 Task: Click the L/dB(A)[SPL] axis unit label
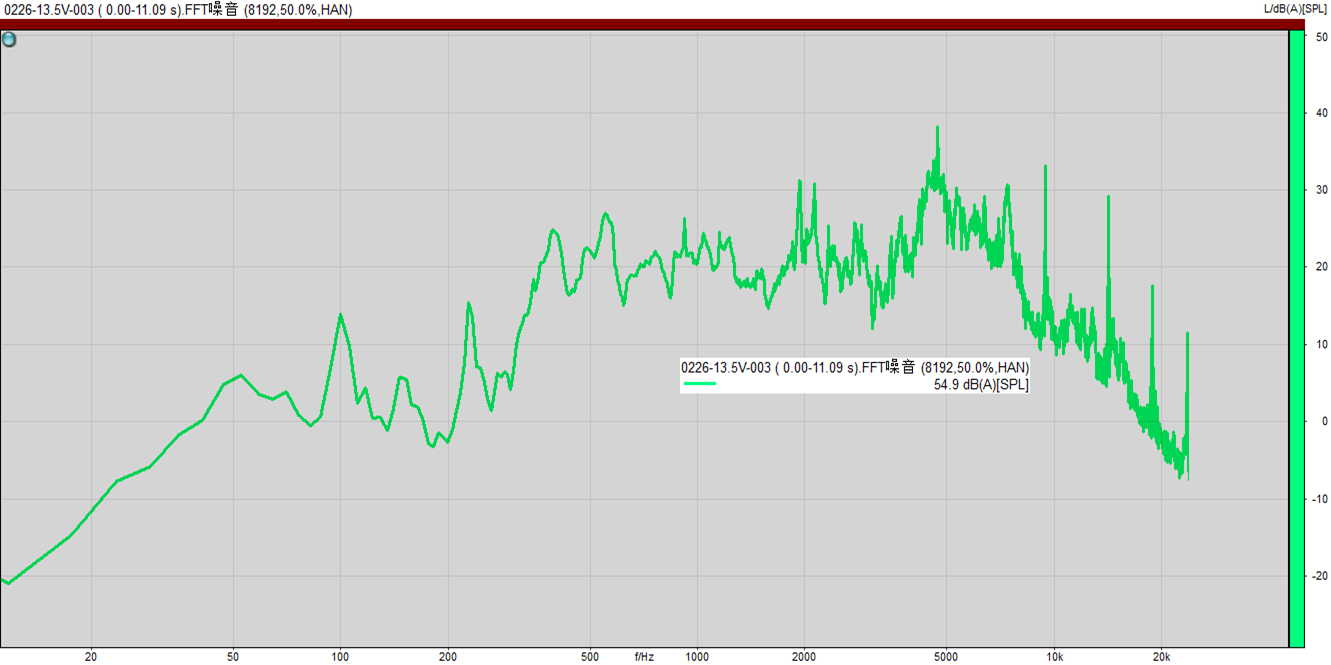click(1296, 9)
